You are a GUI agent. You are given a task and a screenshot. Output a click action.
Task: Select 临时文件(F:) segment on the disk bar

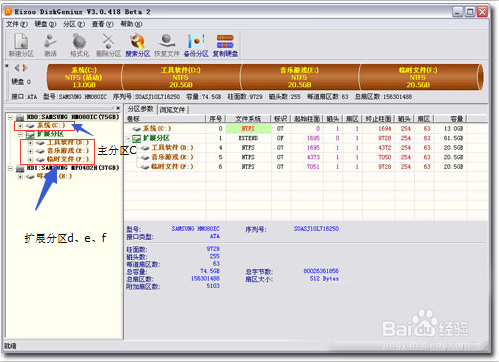418,77
